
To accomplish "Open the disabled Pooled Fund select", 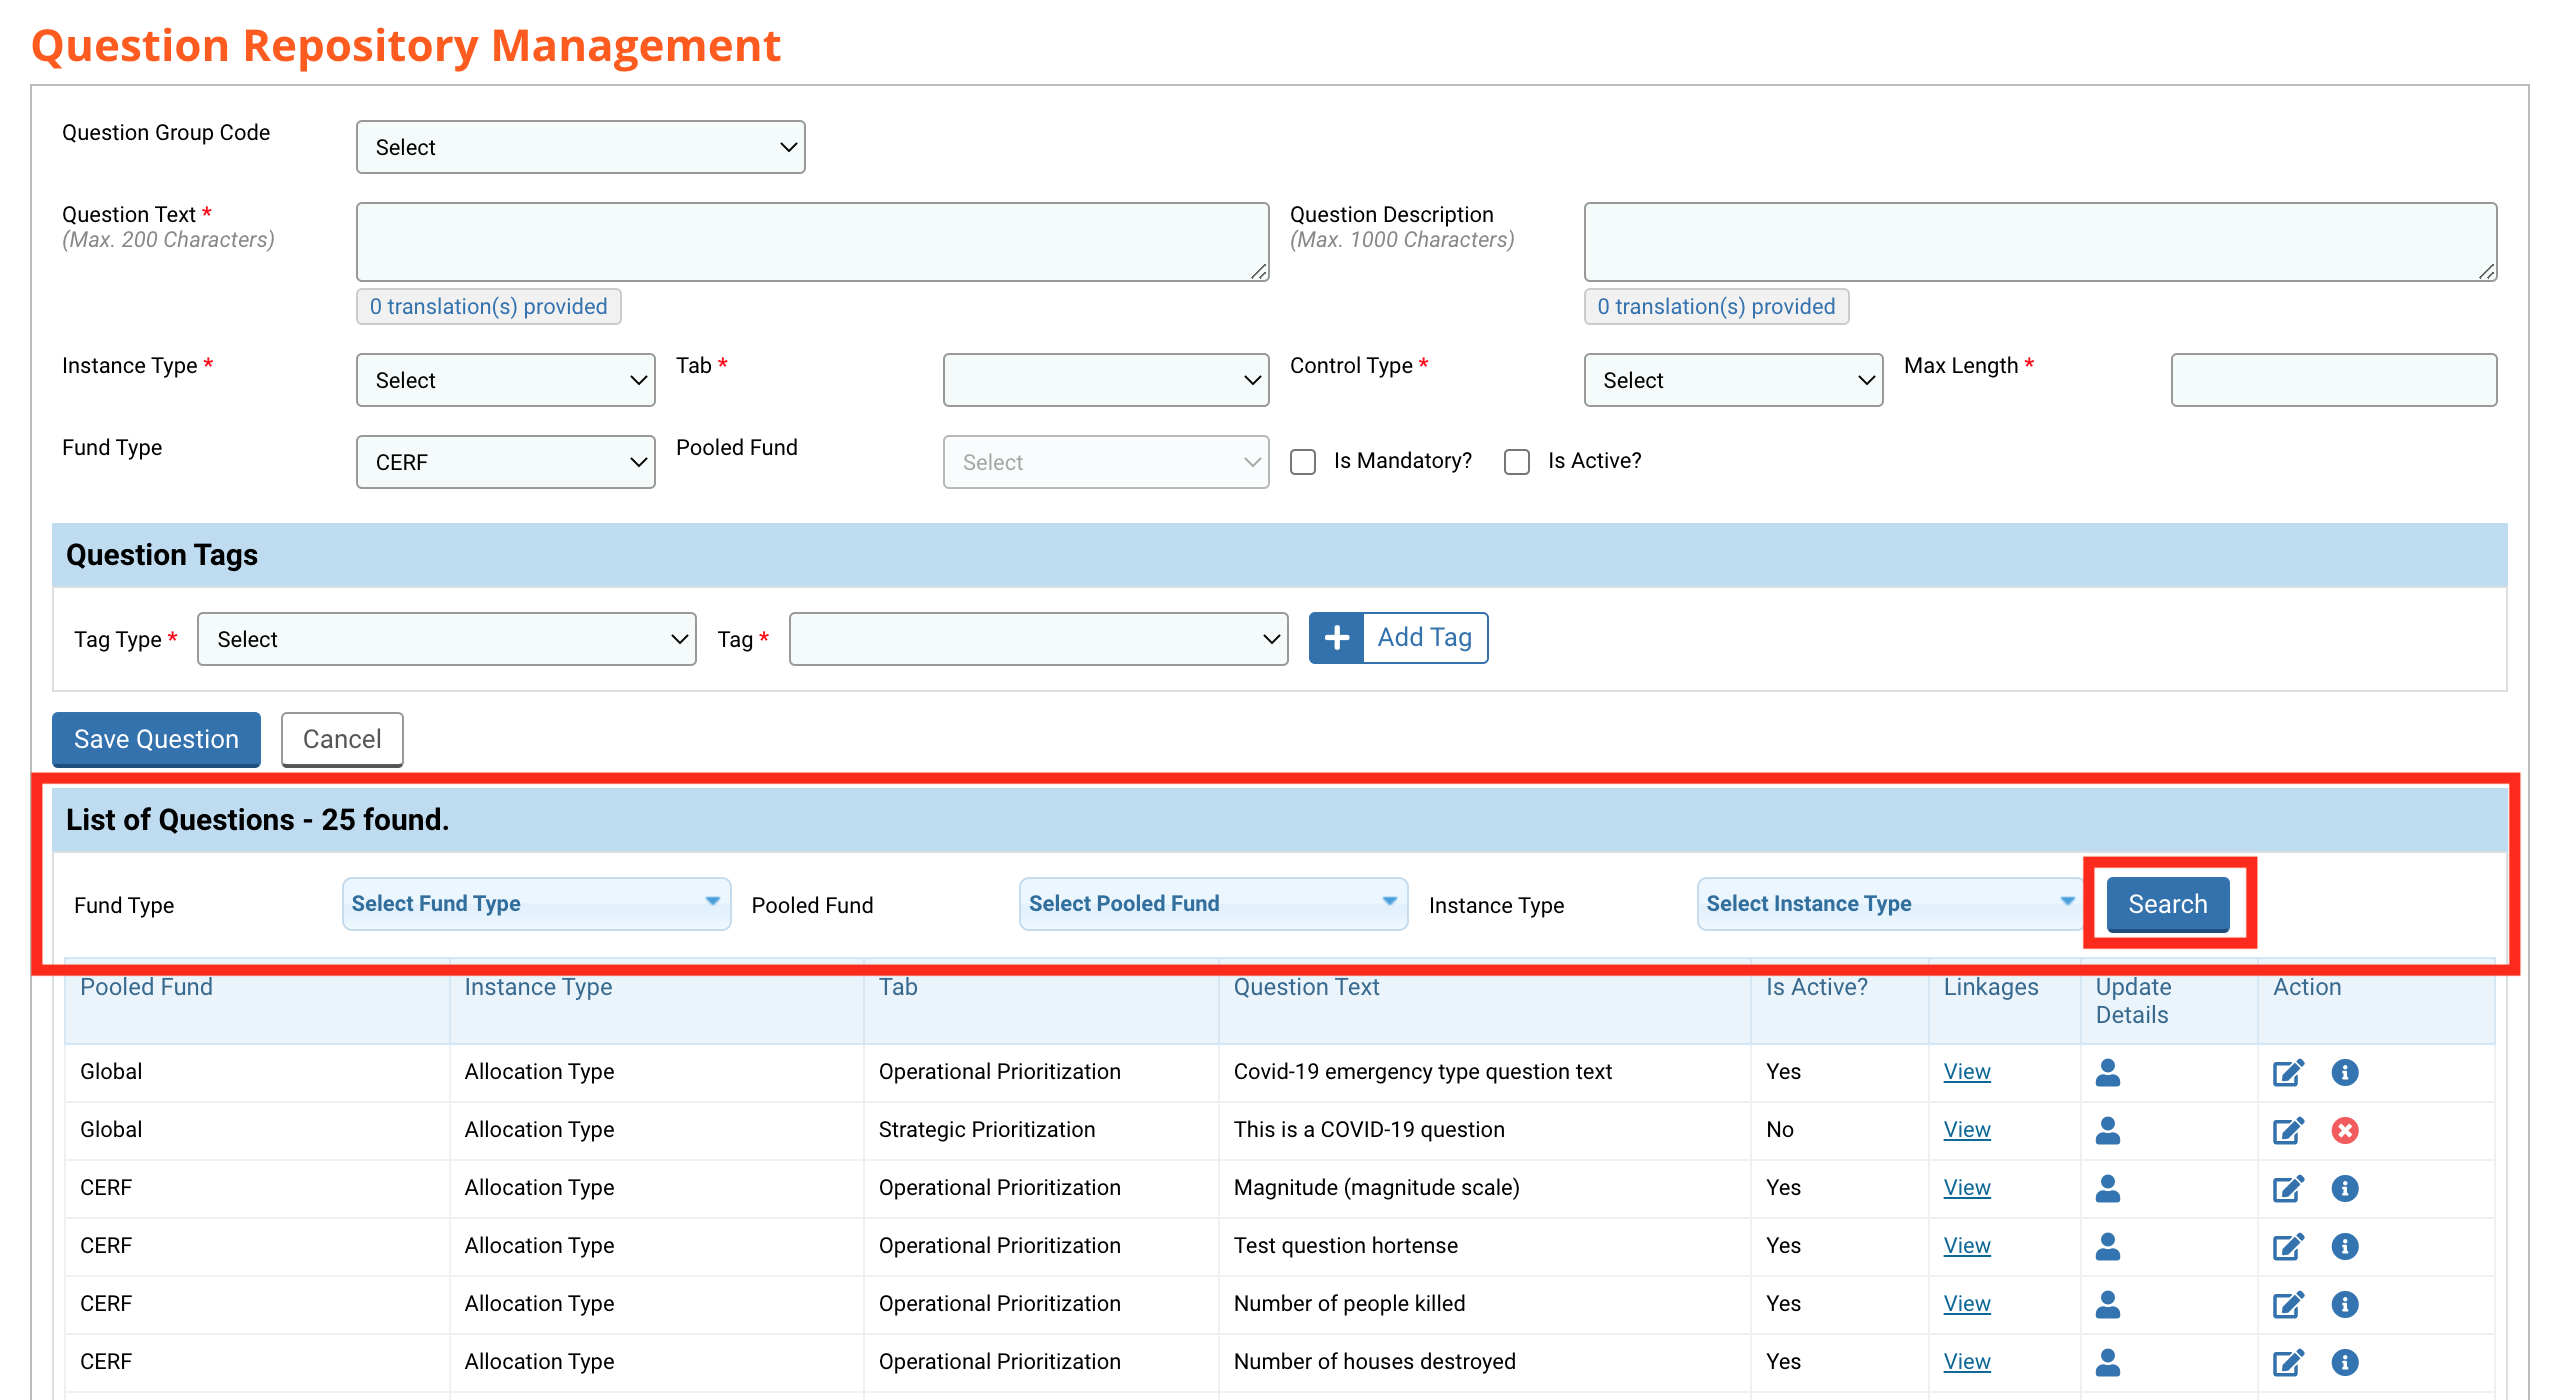I will 1106,462.
